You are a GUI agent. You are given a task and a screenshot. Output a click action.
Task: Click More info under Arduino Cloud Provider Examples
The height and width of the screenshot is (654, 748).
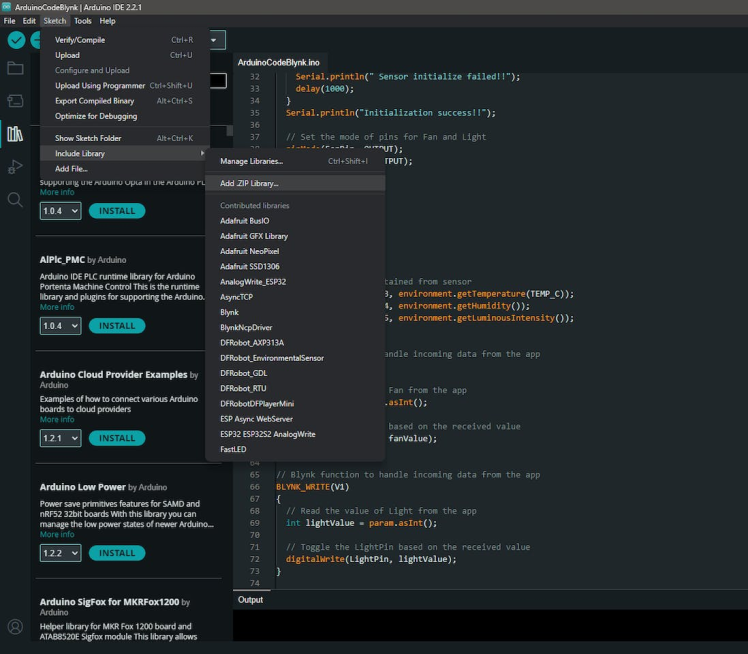[x=57, y=420]
